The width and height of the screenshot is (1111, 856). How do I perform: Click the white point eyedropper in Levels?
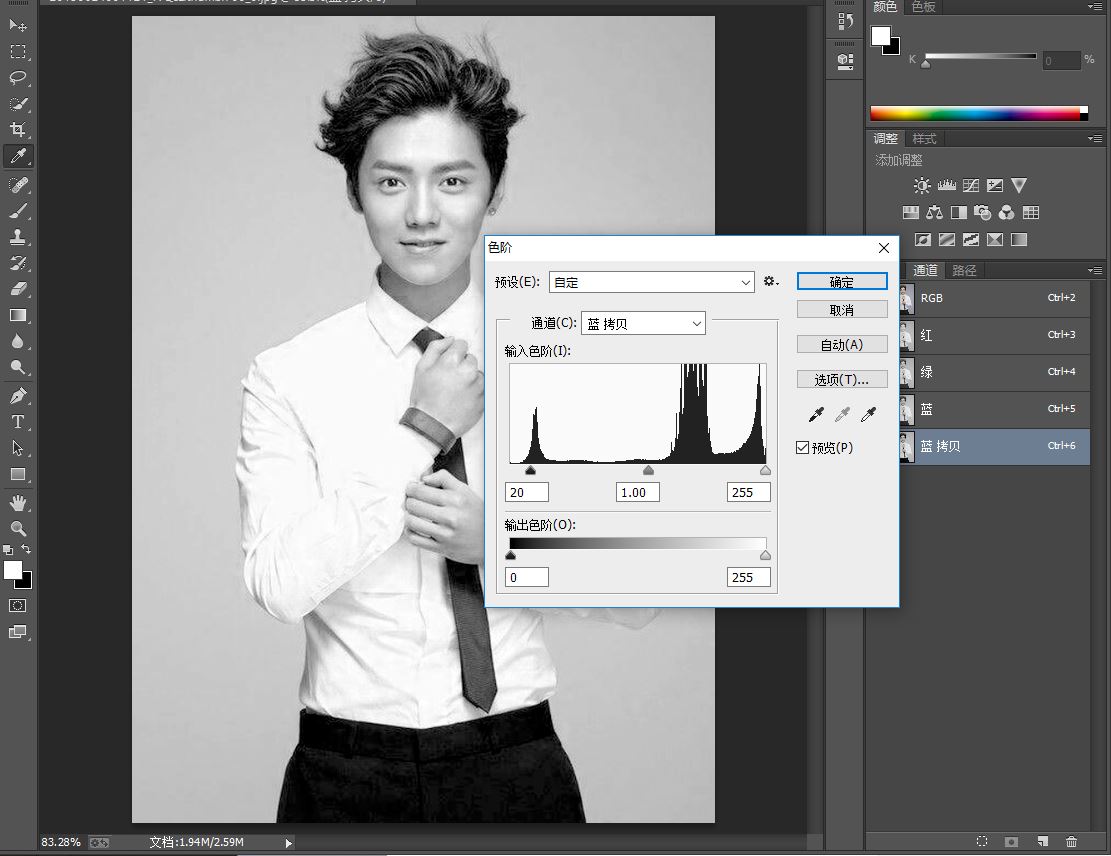point(868,415)
